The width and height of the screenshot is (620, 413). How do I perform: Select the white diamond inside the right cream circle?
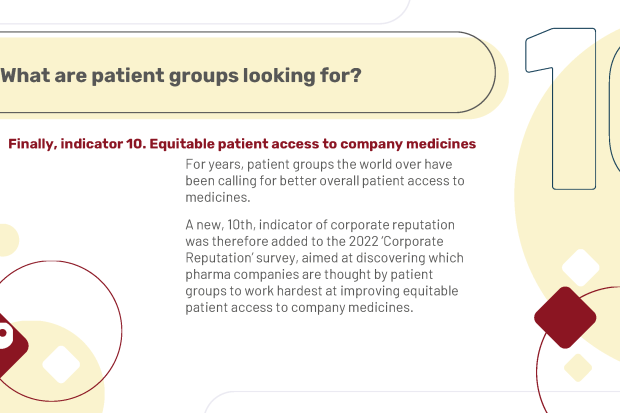tap(580, 268)
